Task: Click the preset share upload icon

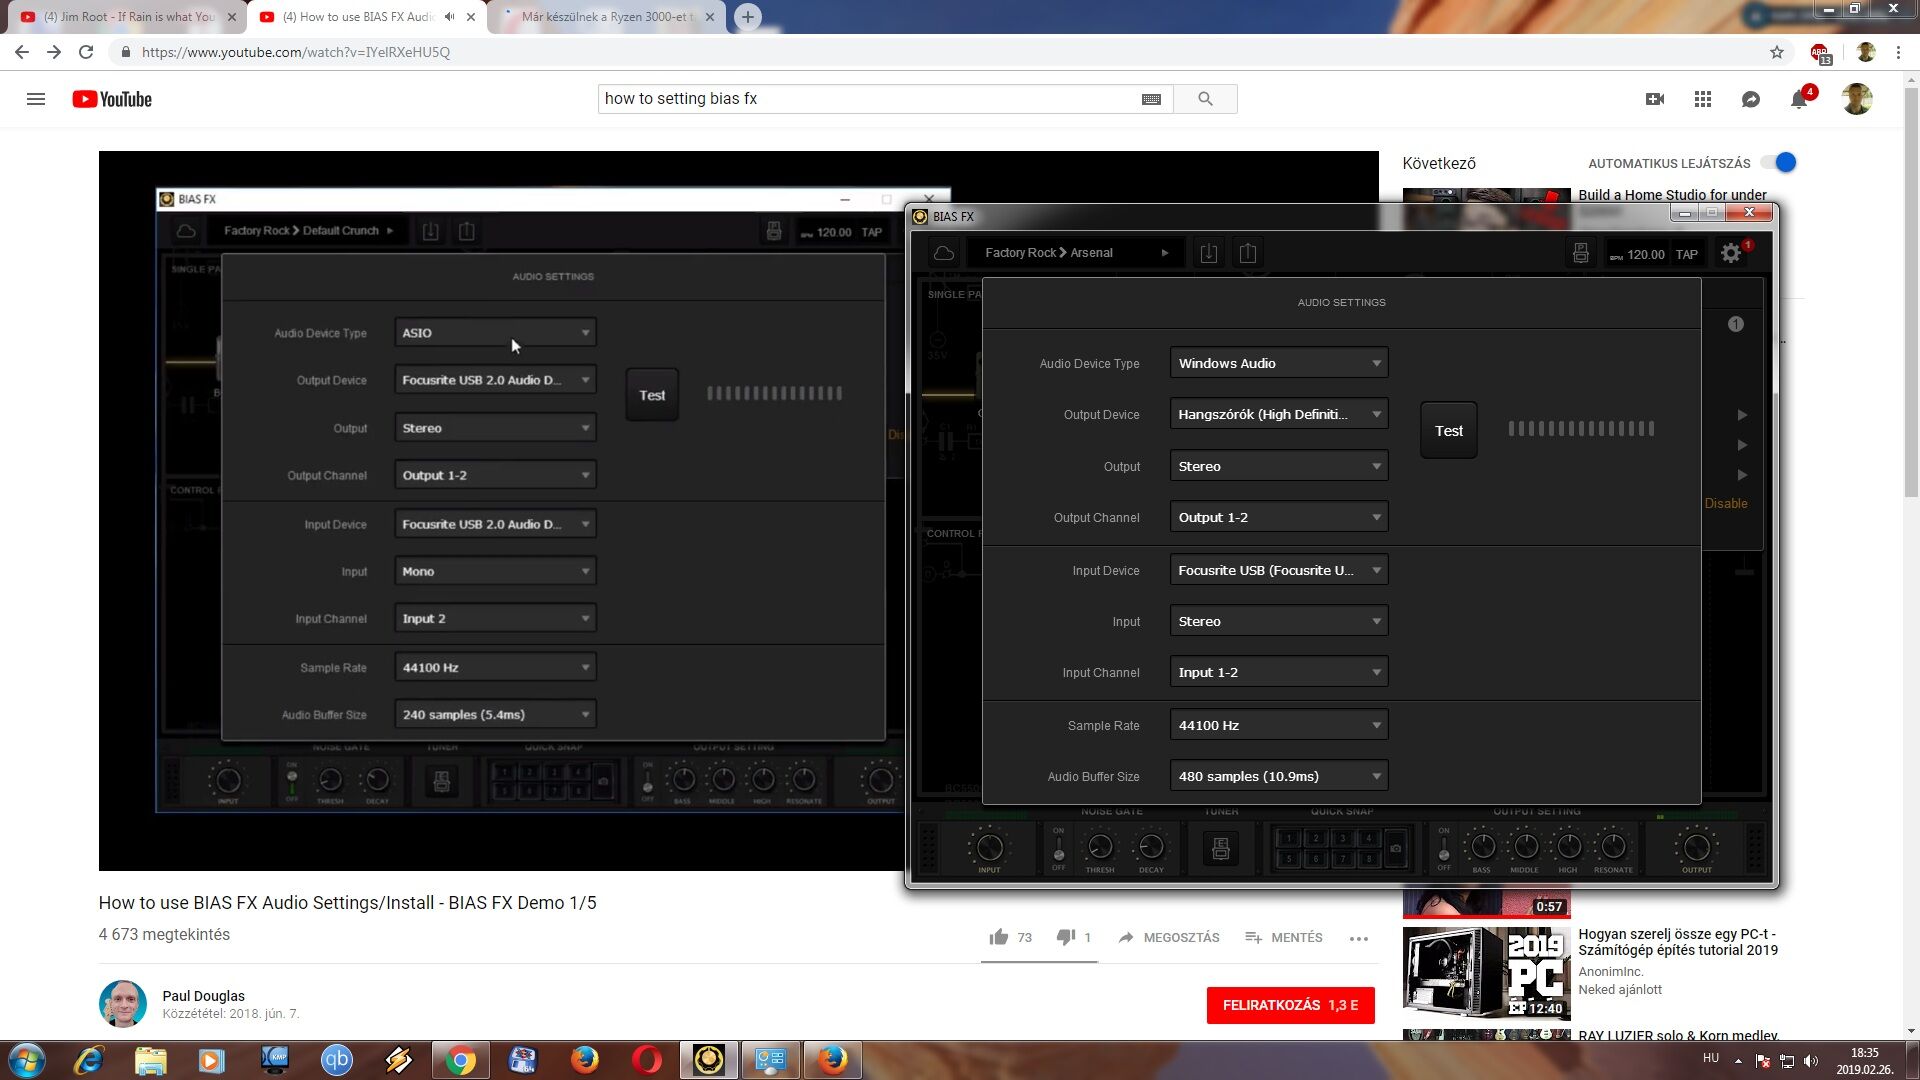Action: [1247, 253]
